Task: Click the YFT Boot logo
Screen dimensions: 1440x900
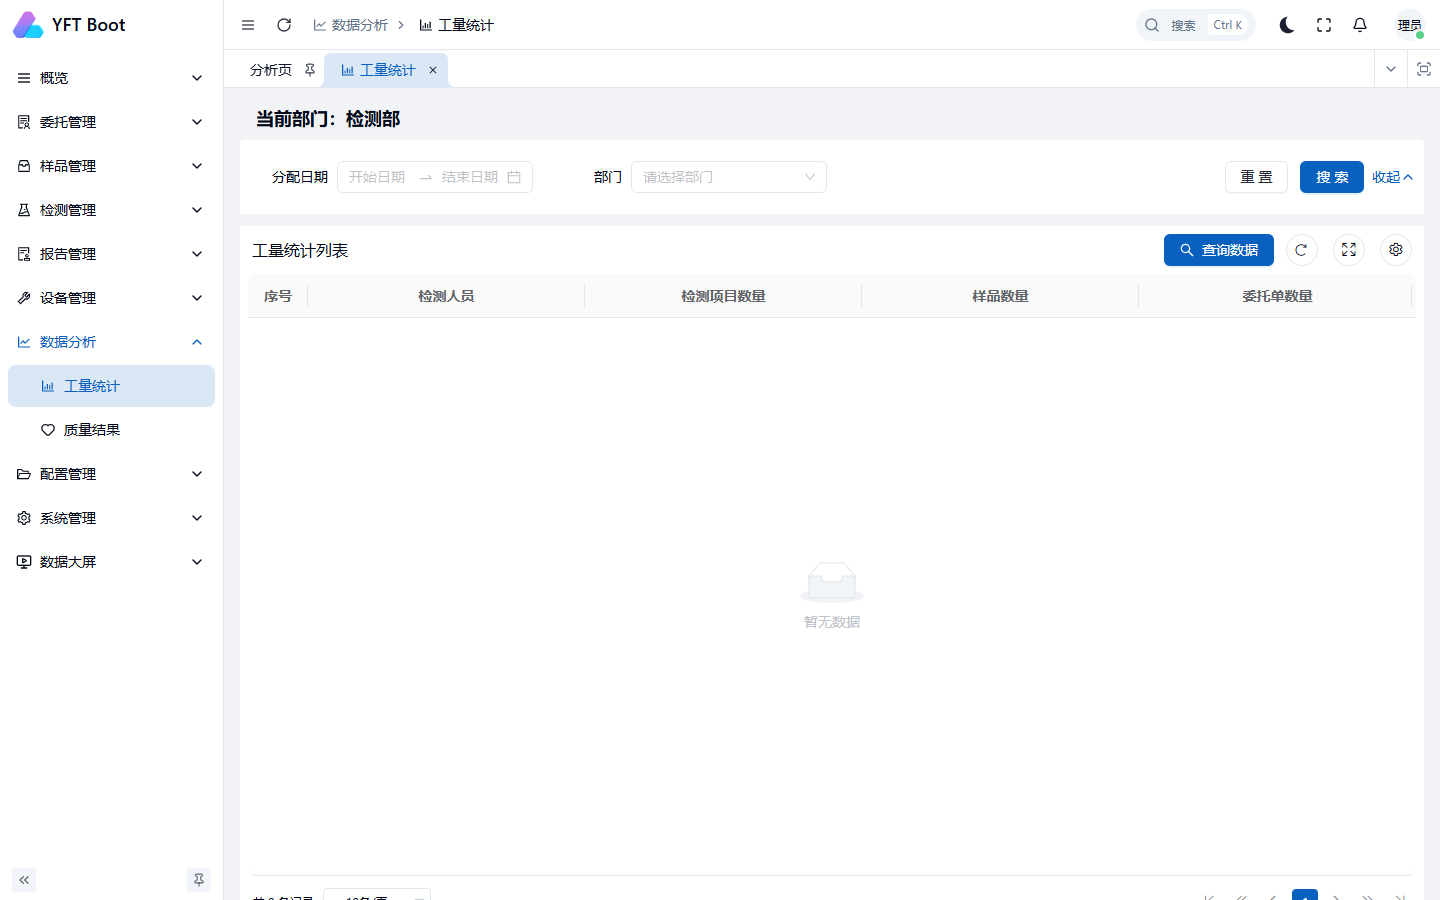Action: coord(69,25)
